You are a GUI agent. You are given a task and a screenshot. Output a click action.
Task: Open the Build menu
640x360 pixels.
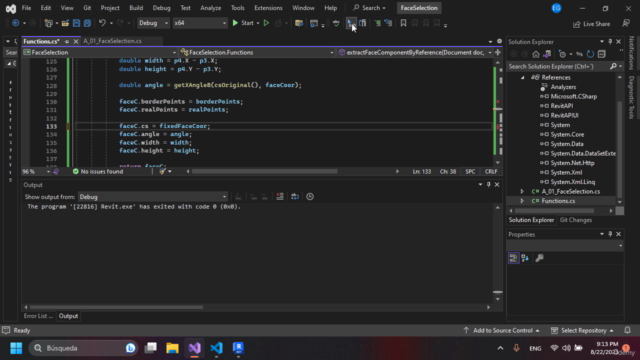pyautogui.click(x=136, y=8)
